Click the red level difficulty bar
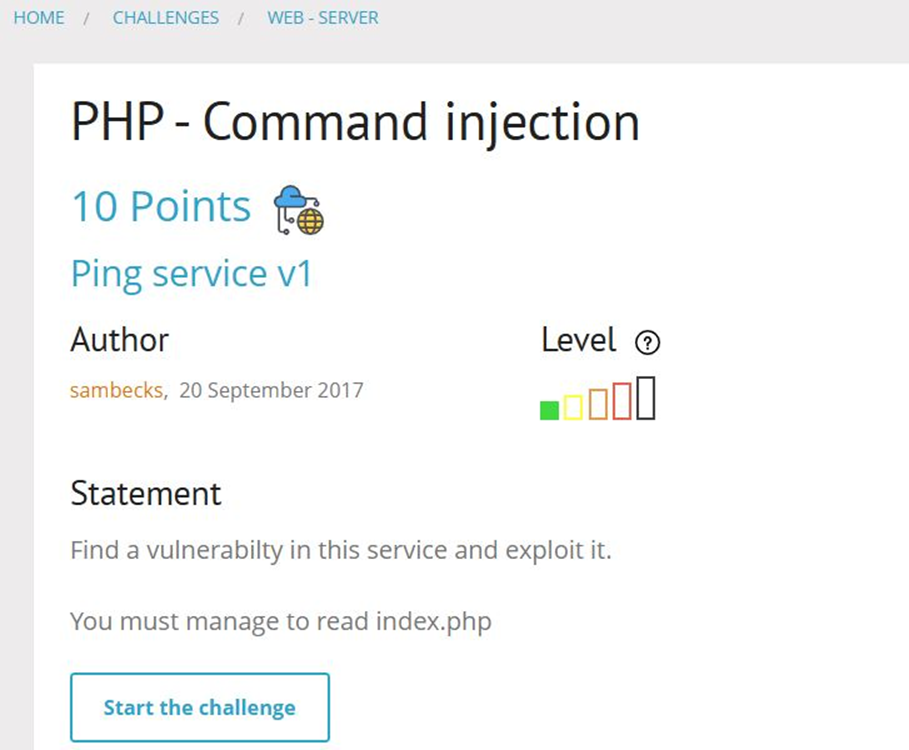This screenshot has height=750, width=909. click(x=624, y=401)
